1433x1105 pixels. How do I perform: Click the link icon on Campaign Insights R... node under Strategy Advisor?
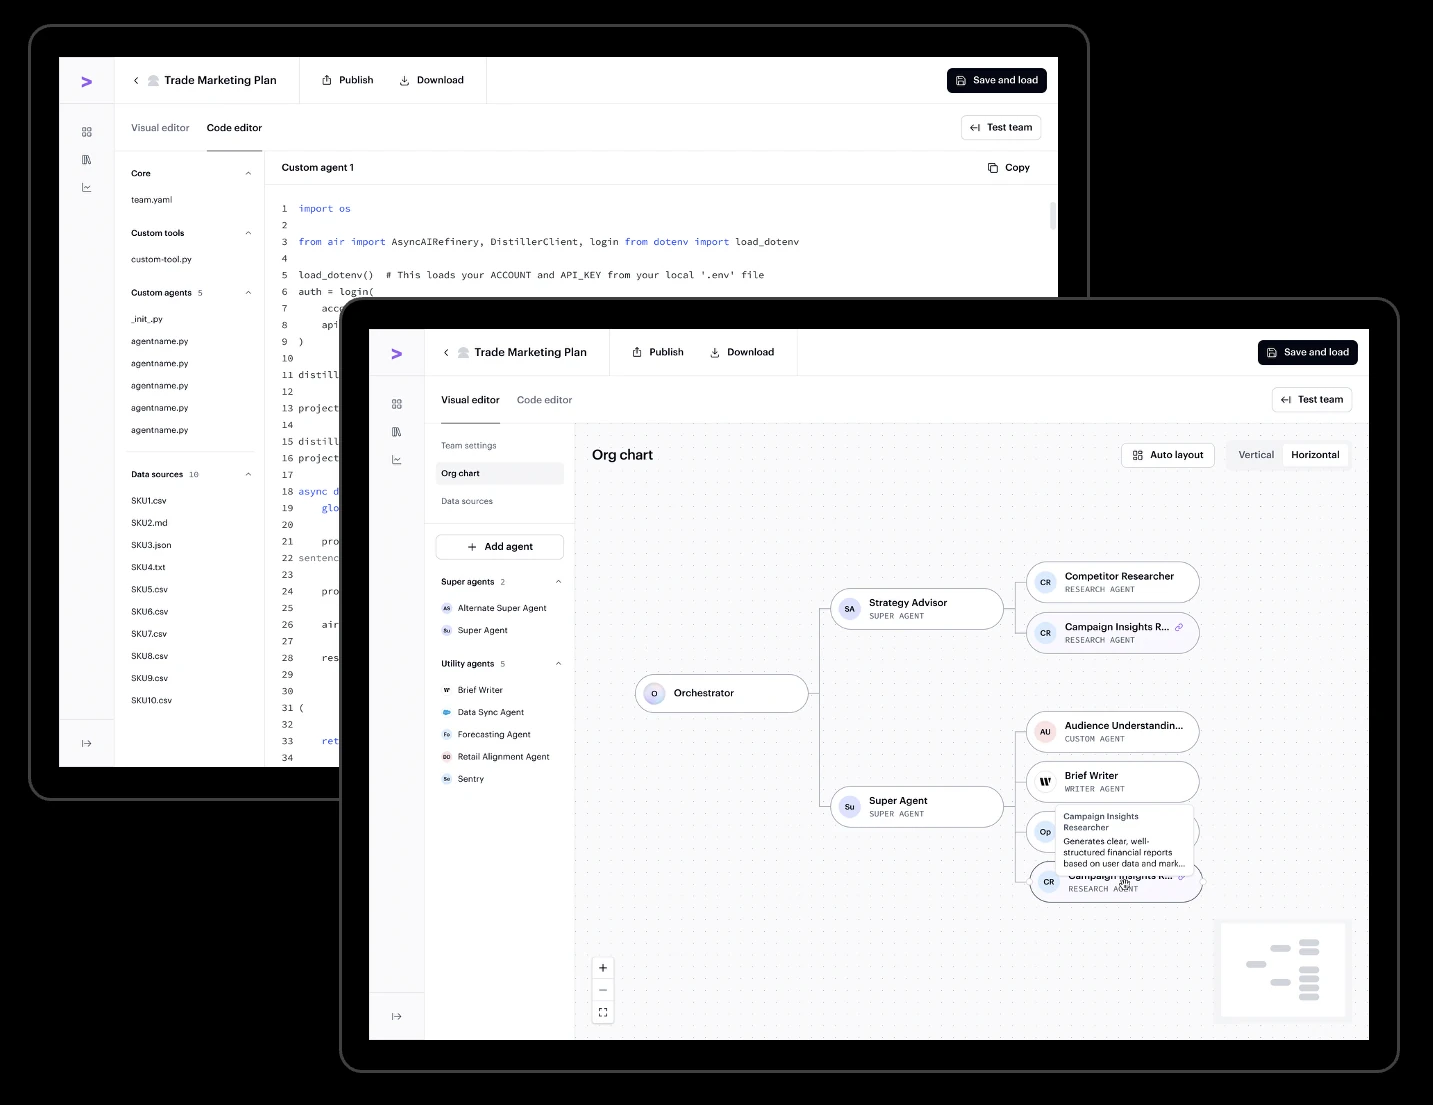click(1179, 627)
